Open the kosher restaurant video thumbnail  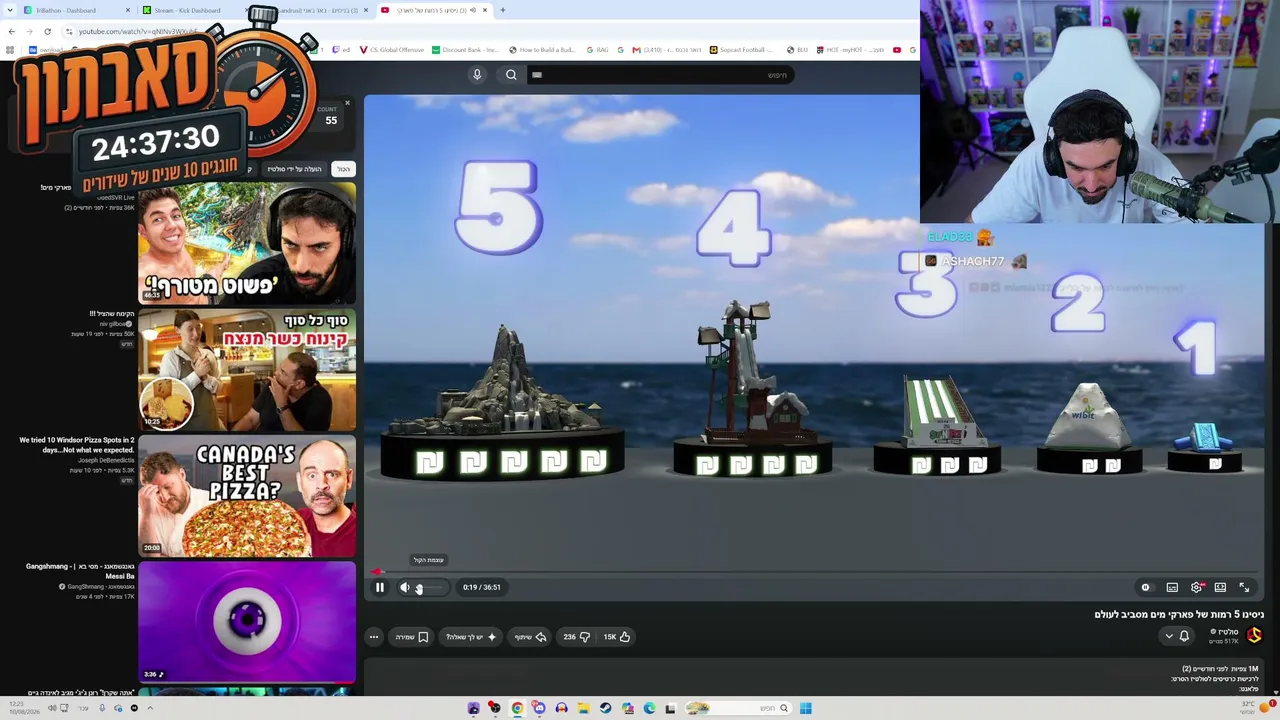[247, 370]
